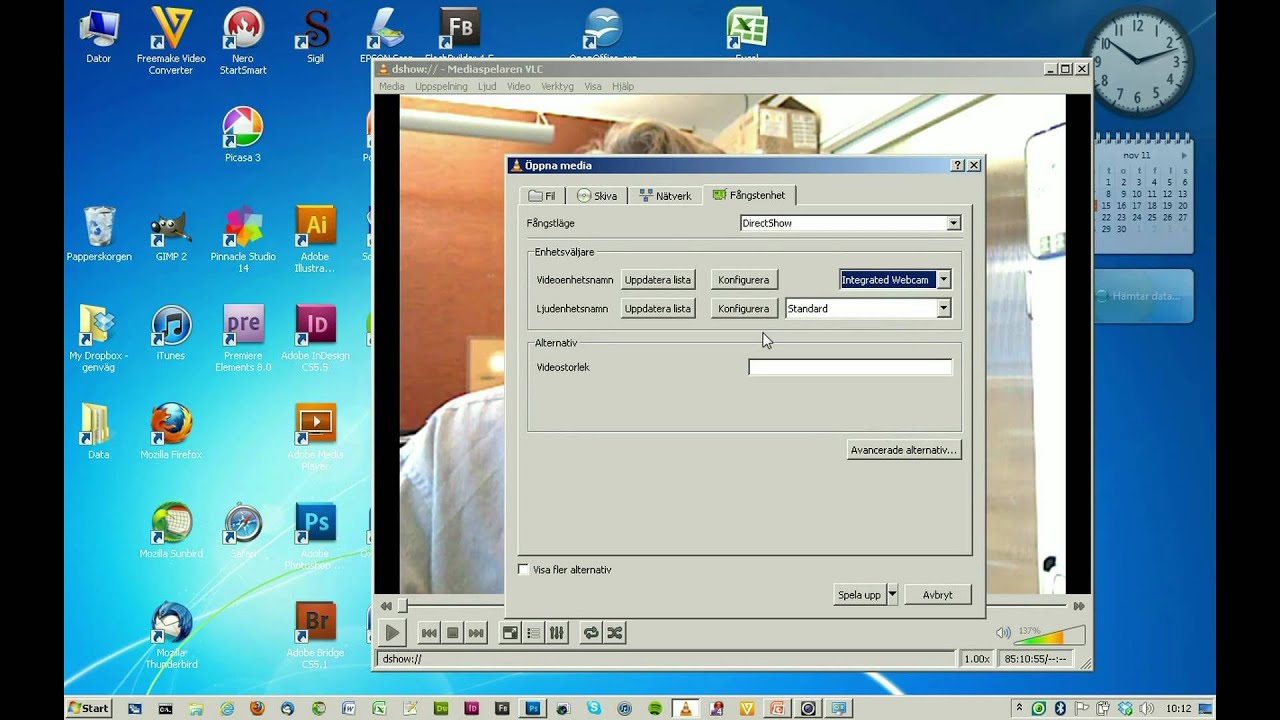
Task: Open the Hjälp menu in VLC
Action: 623,87
